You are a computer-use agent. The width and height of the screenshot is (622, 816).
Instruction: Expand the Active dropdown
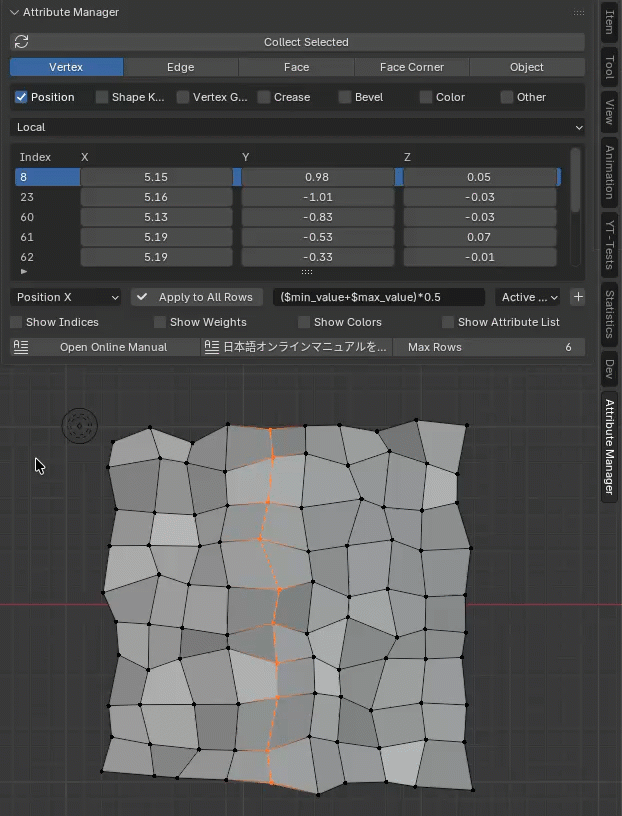click(529, 297)
